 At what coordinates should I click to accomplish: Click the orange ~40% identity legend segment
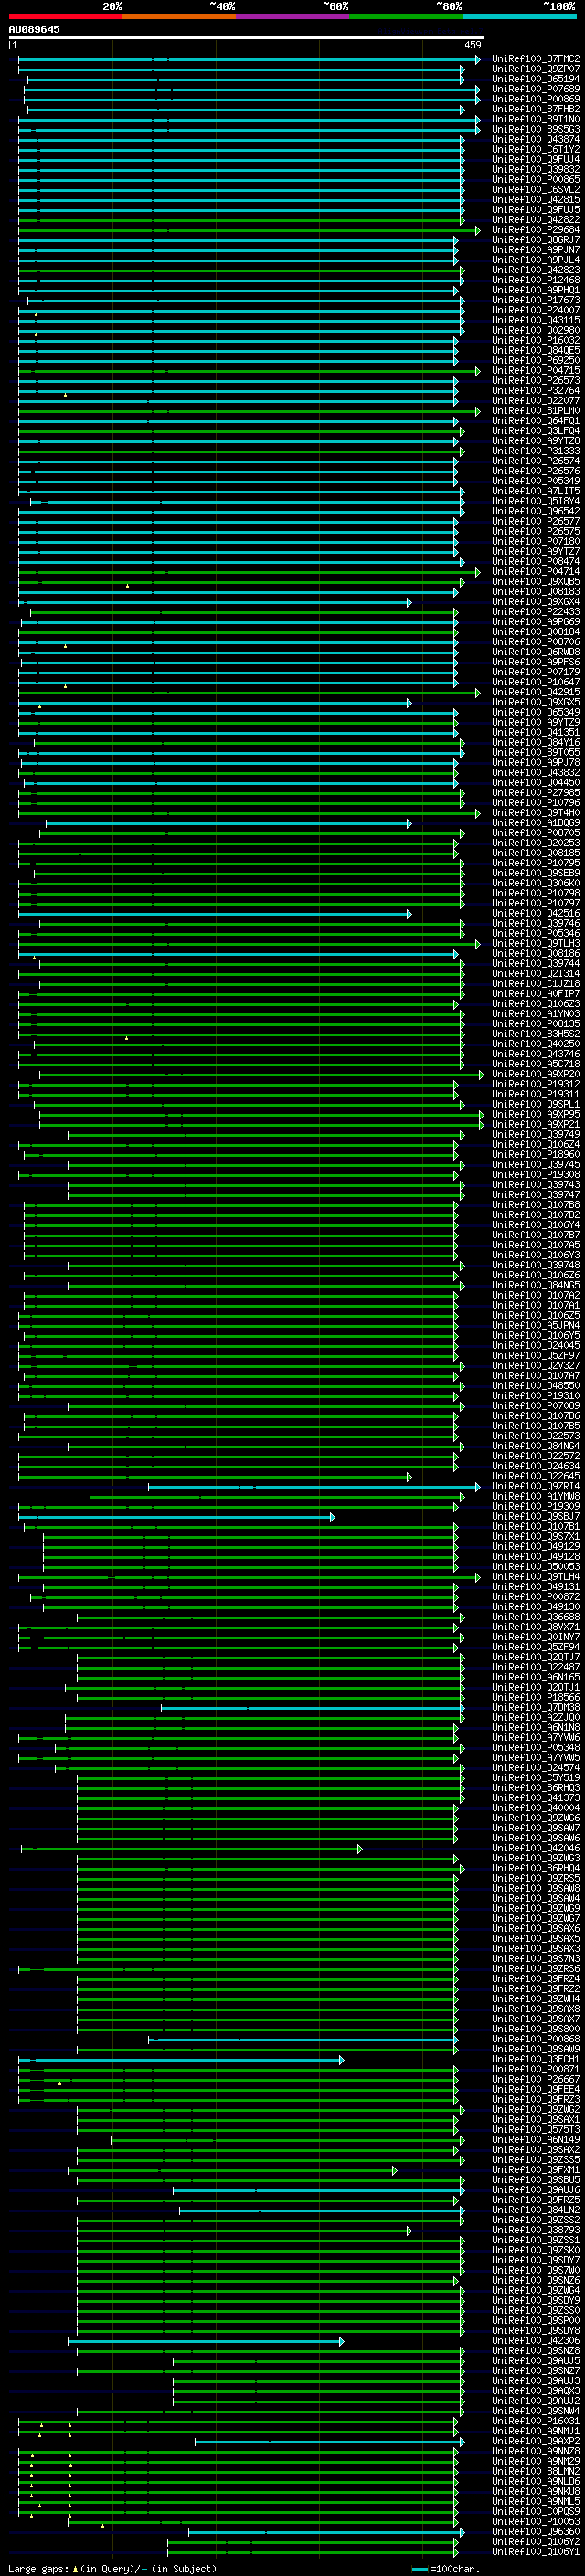pos(179,17)
